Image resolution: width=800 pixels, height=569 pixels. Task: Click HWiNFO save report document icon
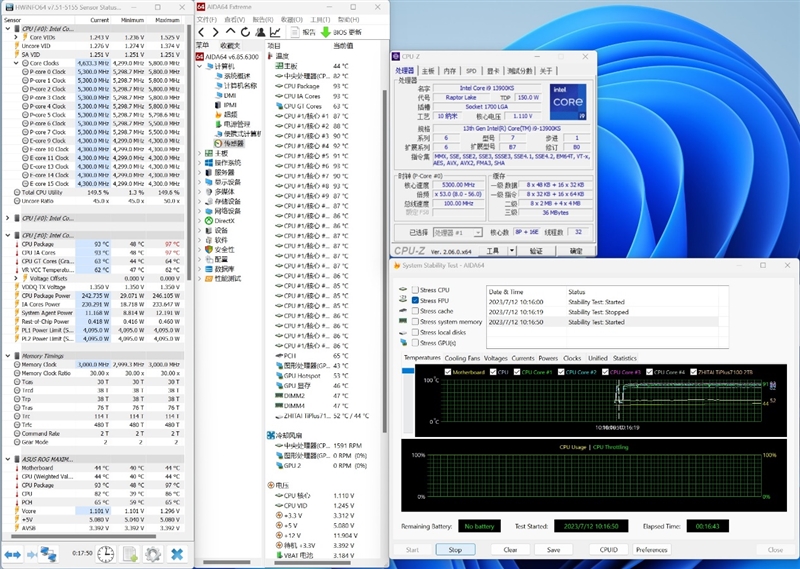coord(130,554)
